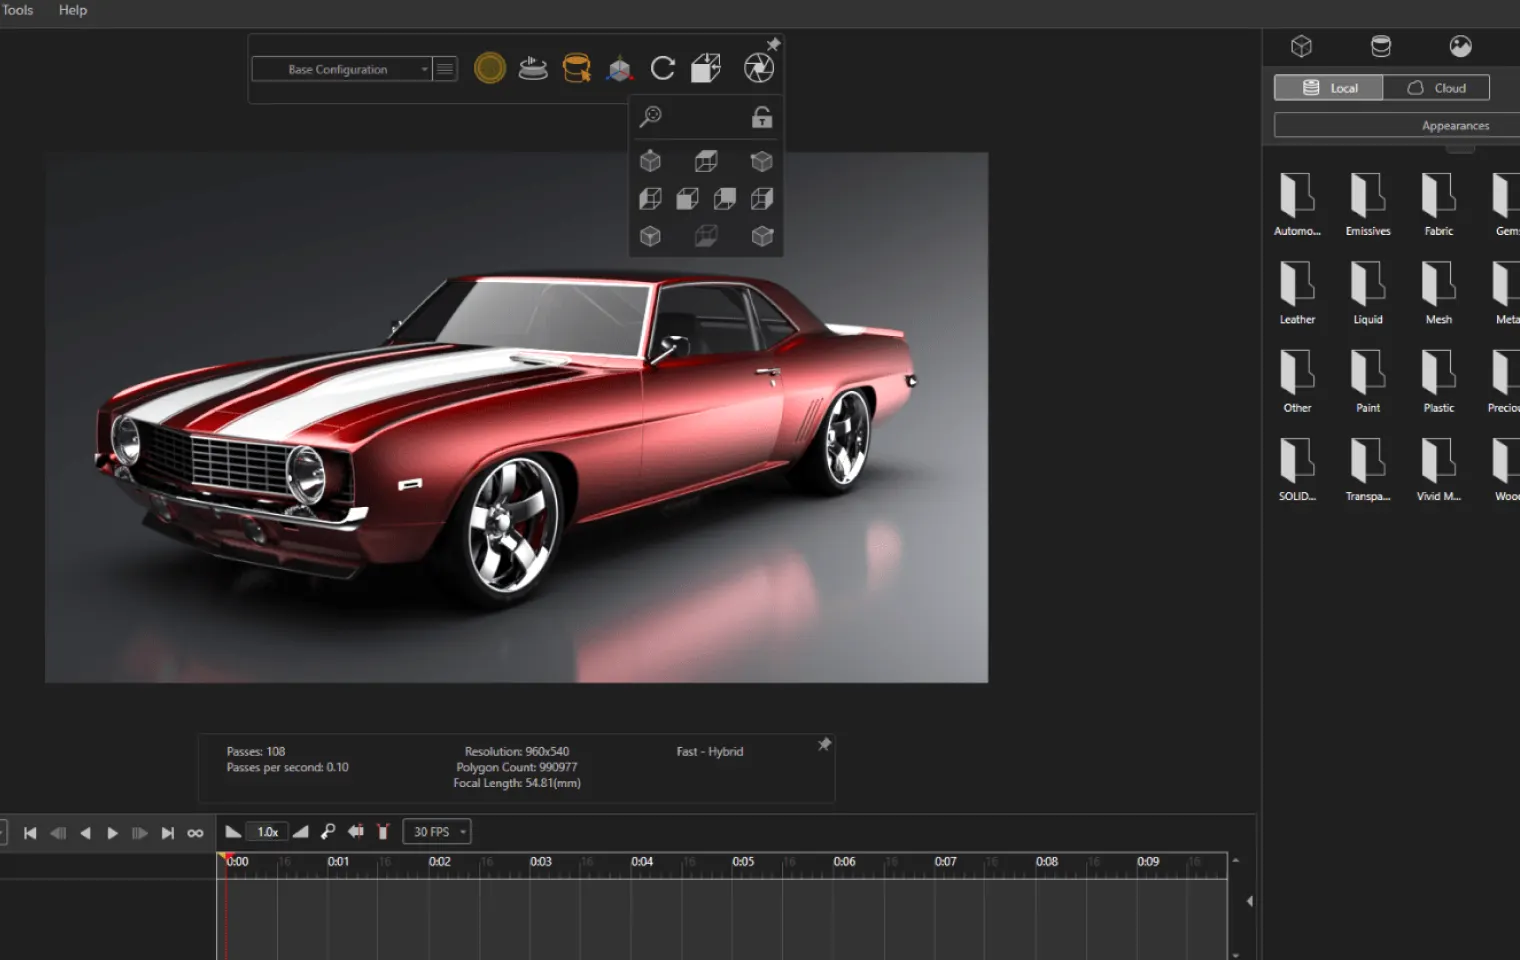Viewport: 1520px width, 960px height.
Task: Click the timeline scroll up arrow
Action: (x=1236, y=860)
